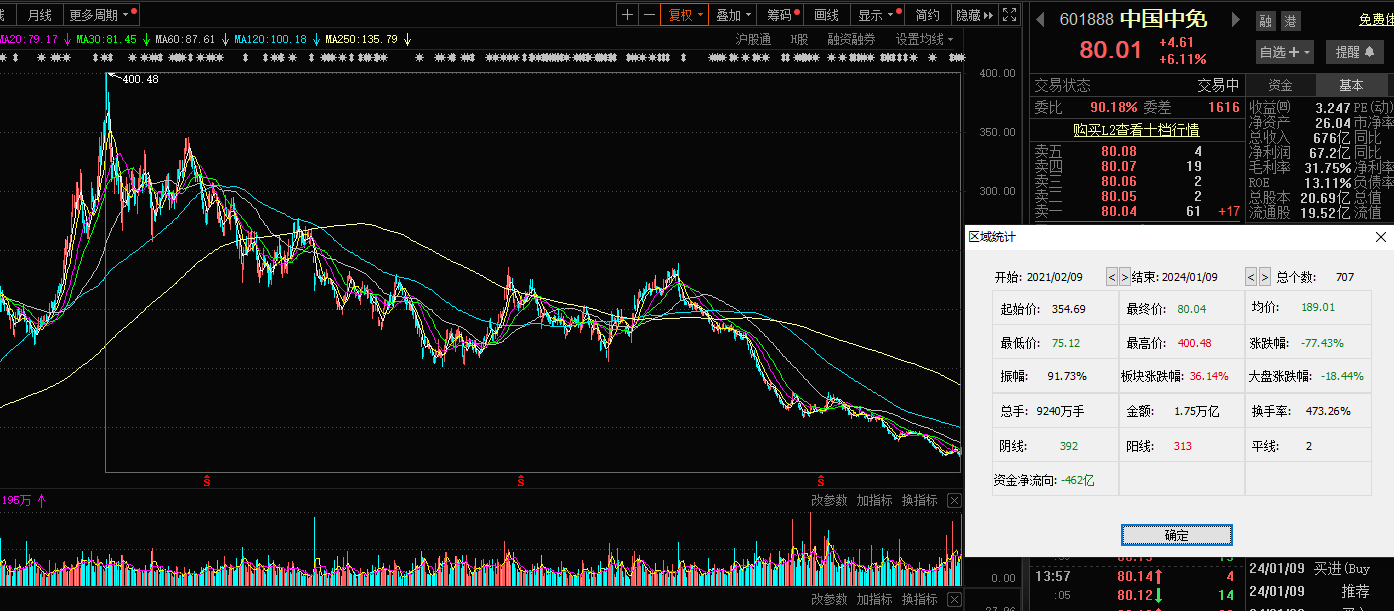This screenshot has height=611, width=1394.
Task: Click the minus zoom-out chart icon
Action: (649, 15)
